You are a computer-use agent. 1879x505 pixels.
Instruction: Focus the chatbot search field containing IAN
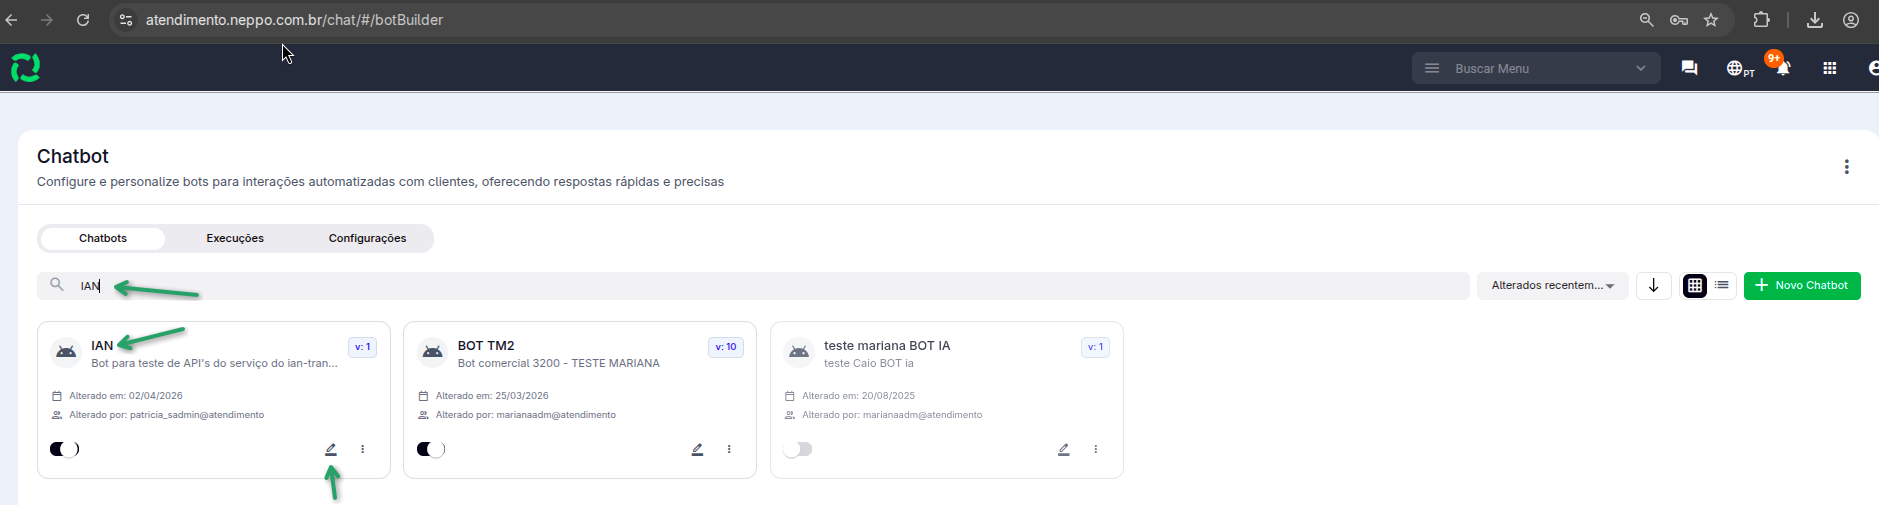pyautogui.click(x=753, y=285)
